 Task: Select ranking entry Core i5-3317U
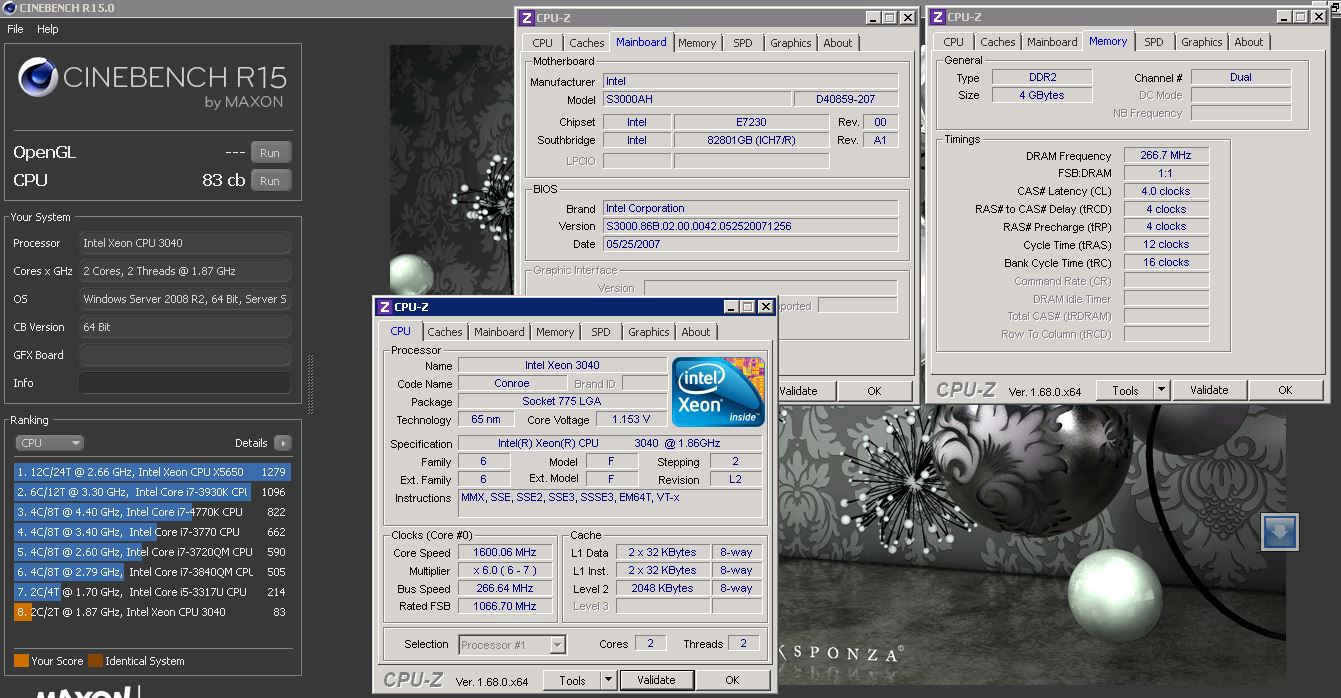pyautogui.click(x=152, y=592)
